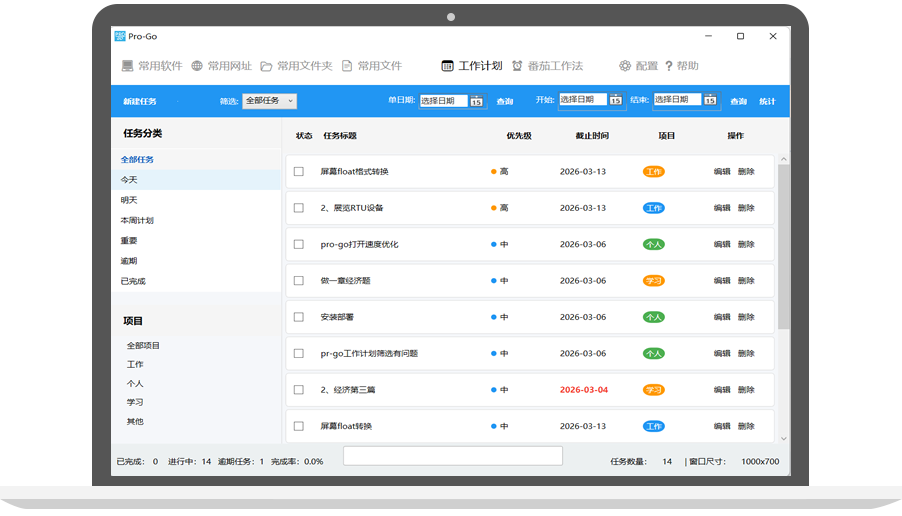Click the 开始 选择日期 field
Image resolution: width=902 pixels, height=516 pixels.
coord(583,100)
